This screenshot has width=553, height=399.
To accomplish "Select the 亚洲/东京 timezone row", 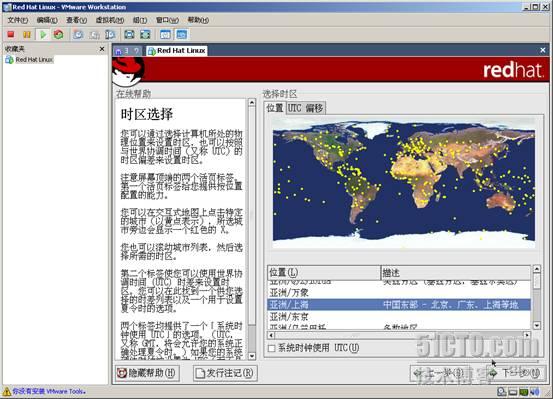I will [x=399, y=316].
